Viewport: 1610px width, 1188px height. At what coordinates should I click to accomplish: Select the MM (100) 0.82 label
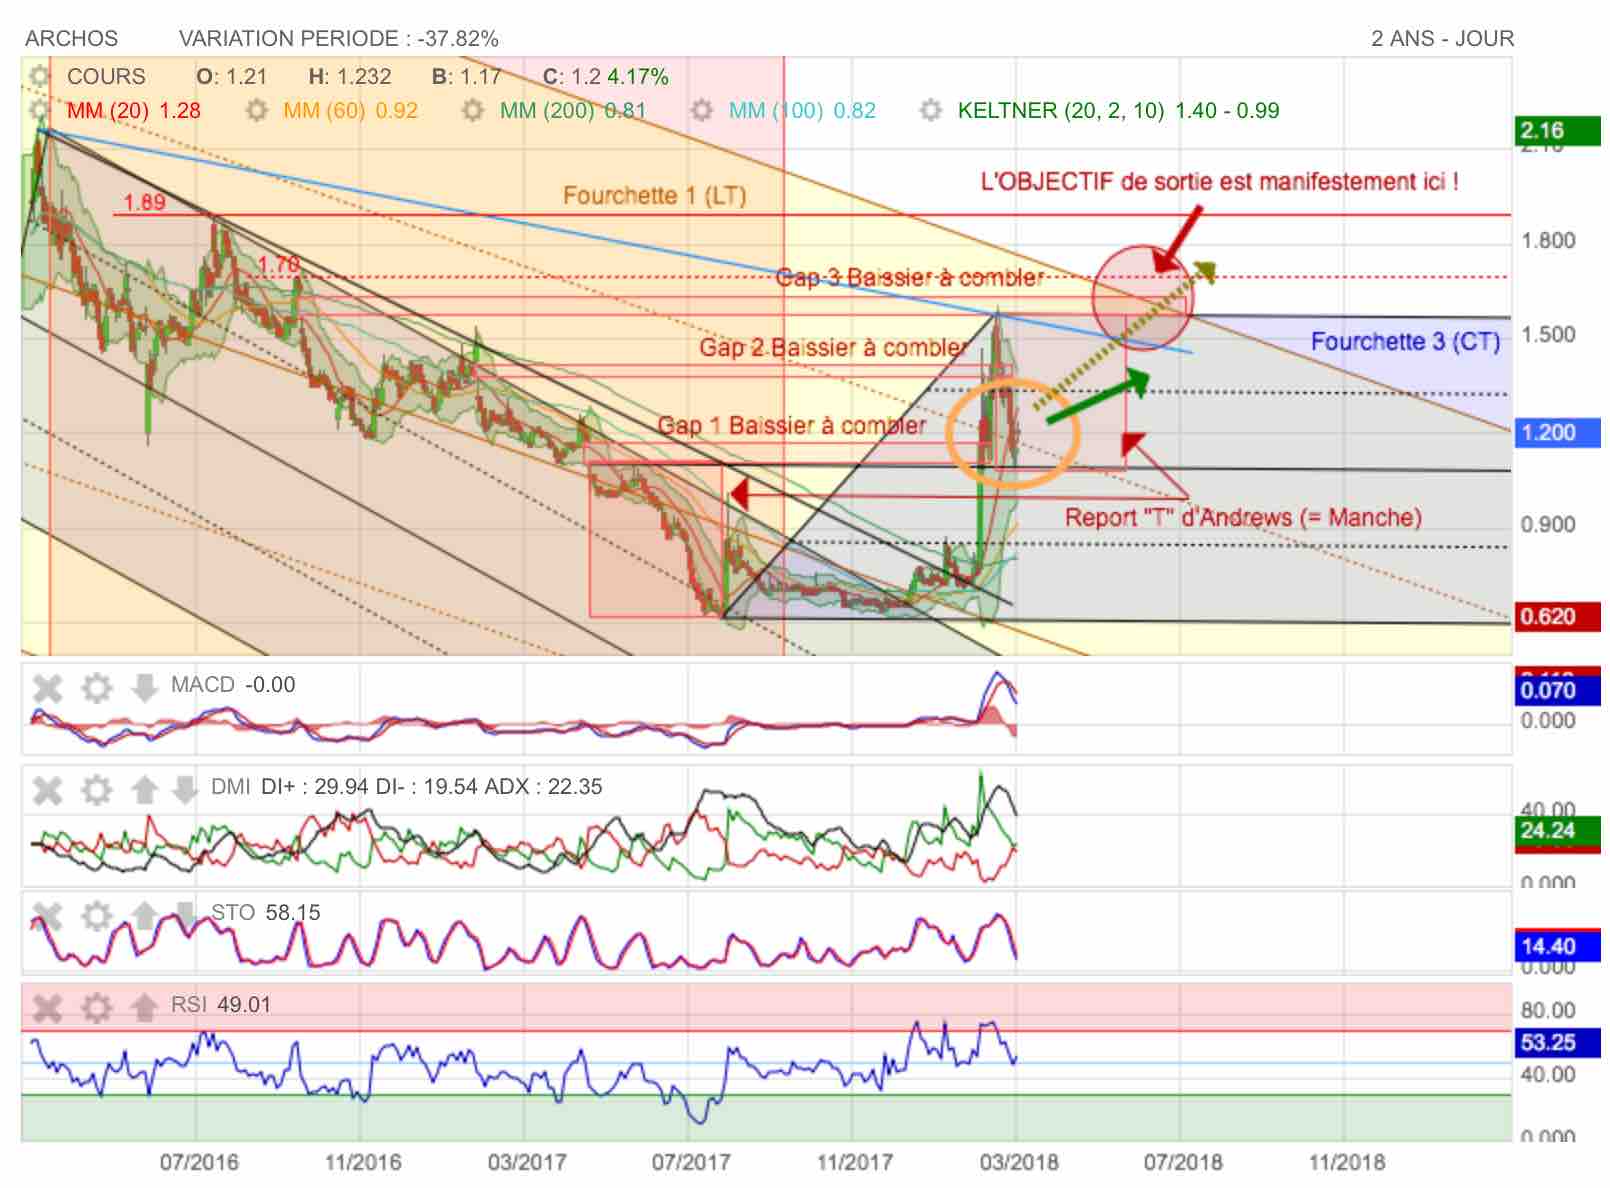802,110
